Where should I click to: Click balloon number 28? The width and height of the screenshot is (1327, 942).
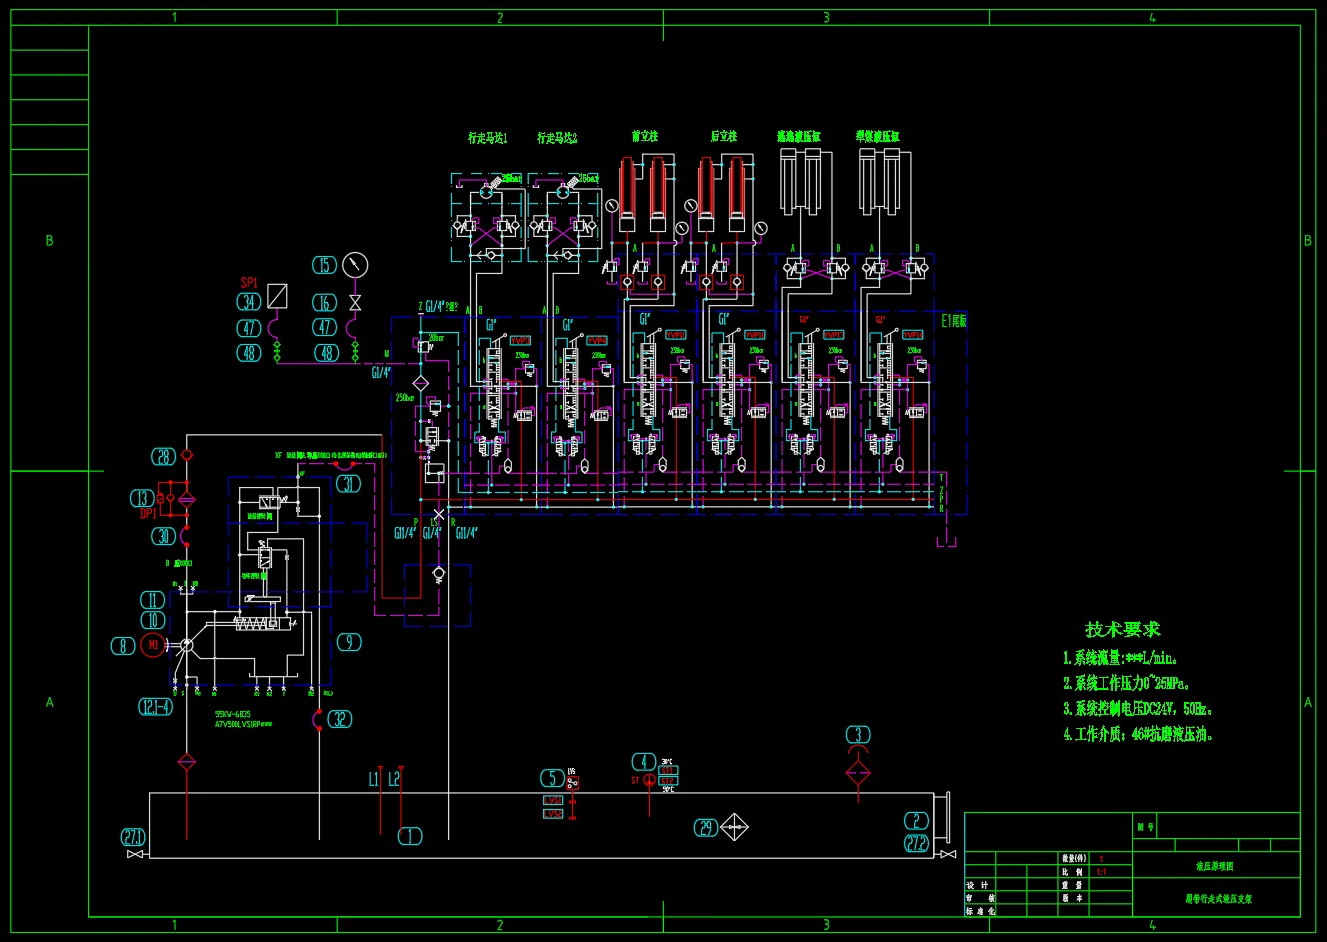164,457
